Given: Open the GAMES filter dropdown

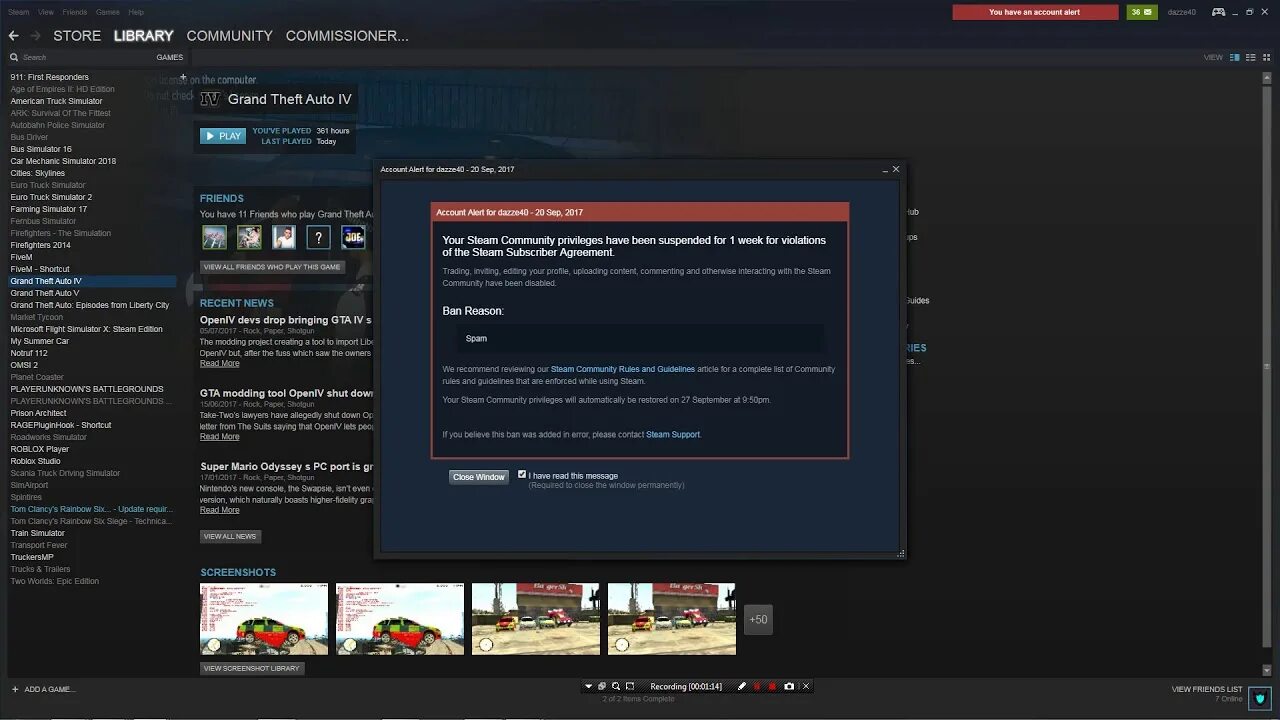Looking at the screenshot, I should [x=170, y=57].
